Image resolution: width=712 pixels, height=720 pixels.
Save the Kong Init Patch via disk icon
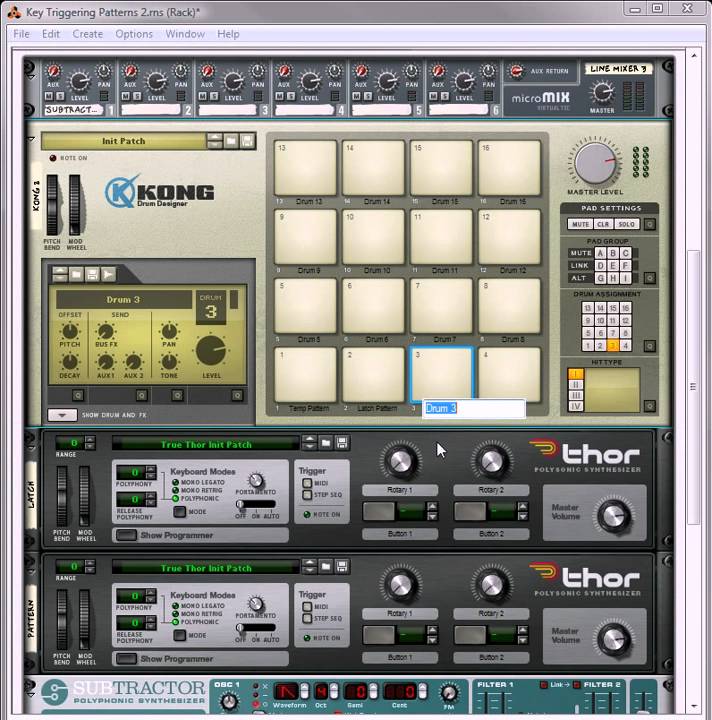(247, 141)
